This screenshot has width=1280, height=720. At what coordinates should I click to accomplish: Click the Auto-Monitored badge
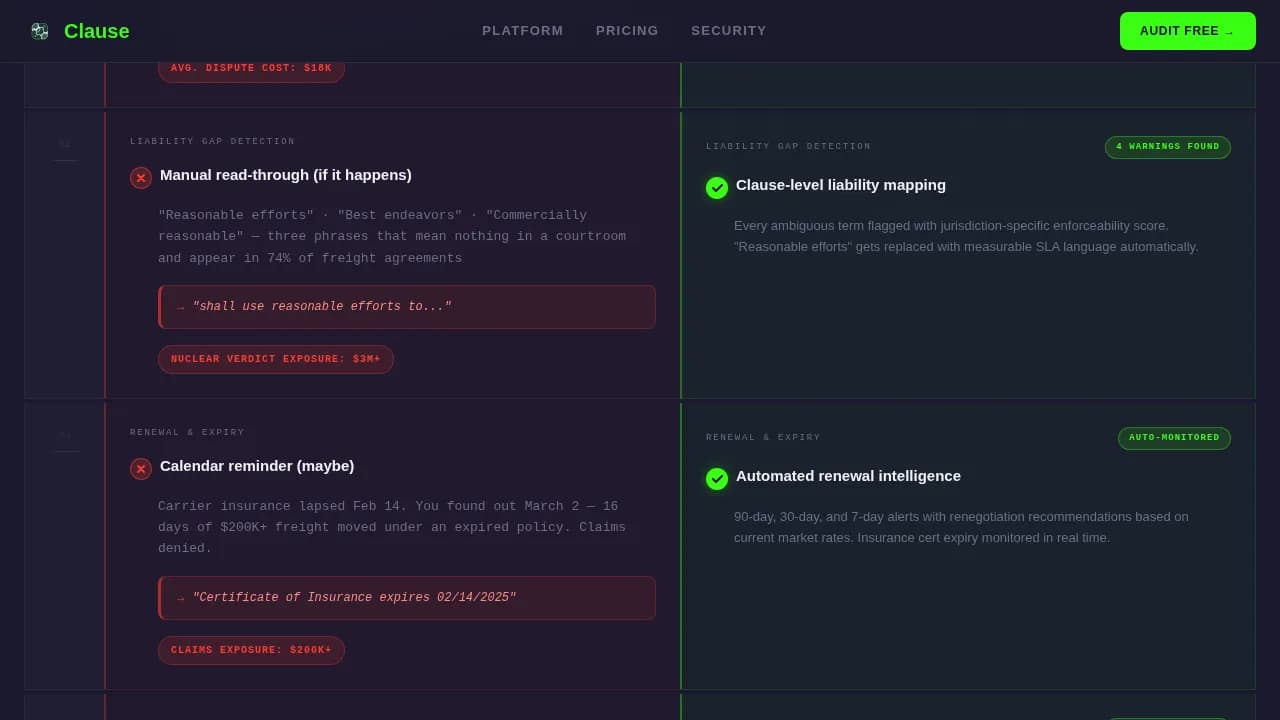point(1174,438)
